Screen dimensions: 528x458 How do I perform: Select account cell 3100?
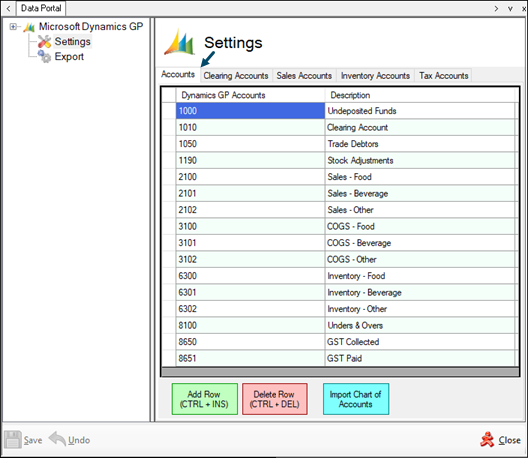click(250, 226)
